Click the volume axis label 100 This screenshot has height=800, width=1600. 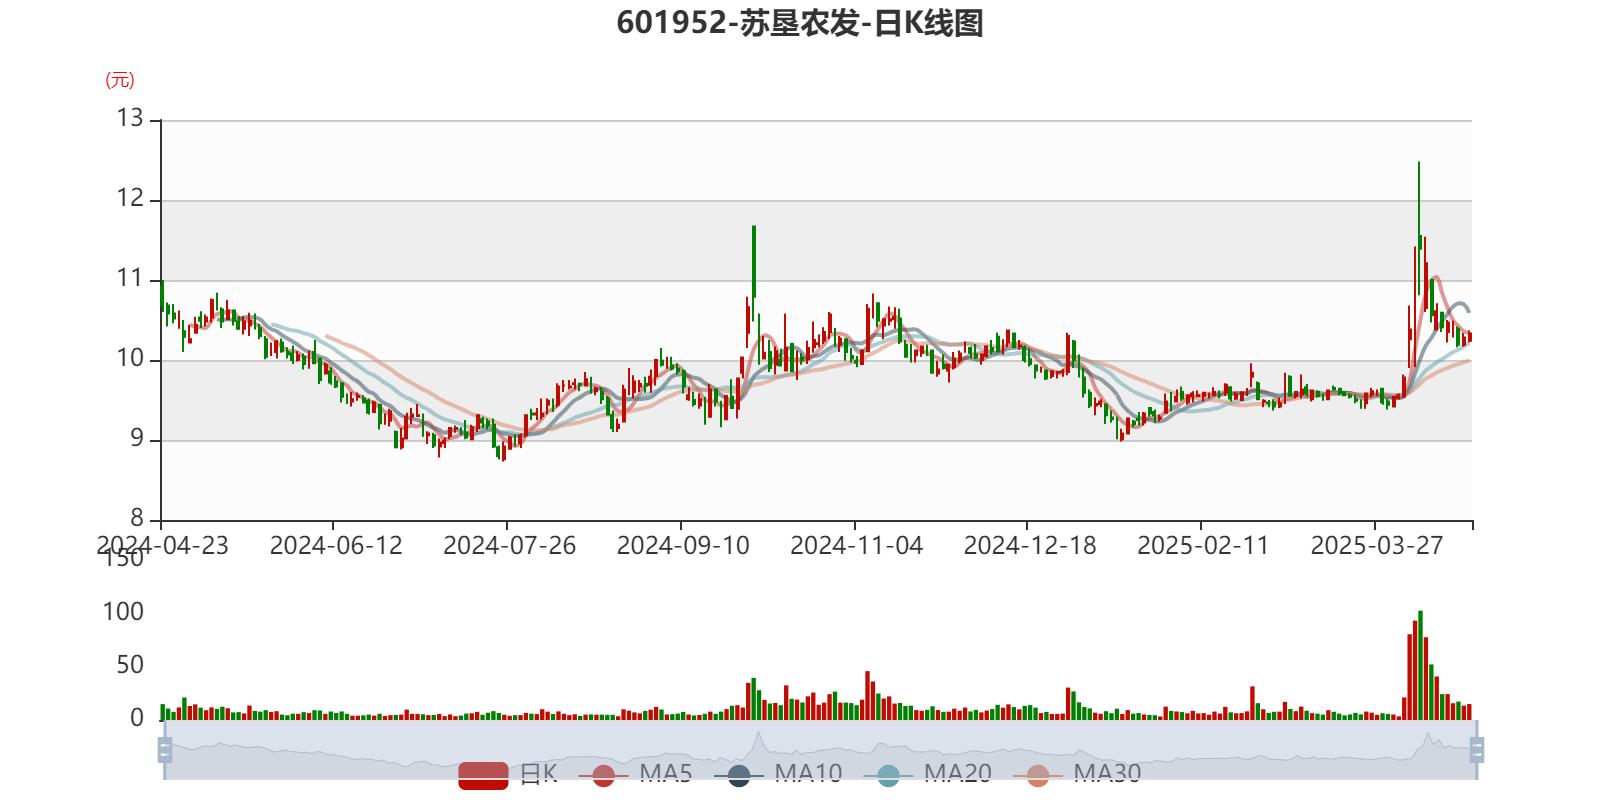pos(123,612)
